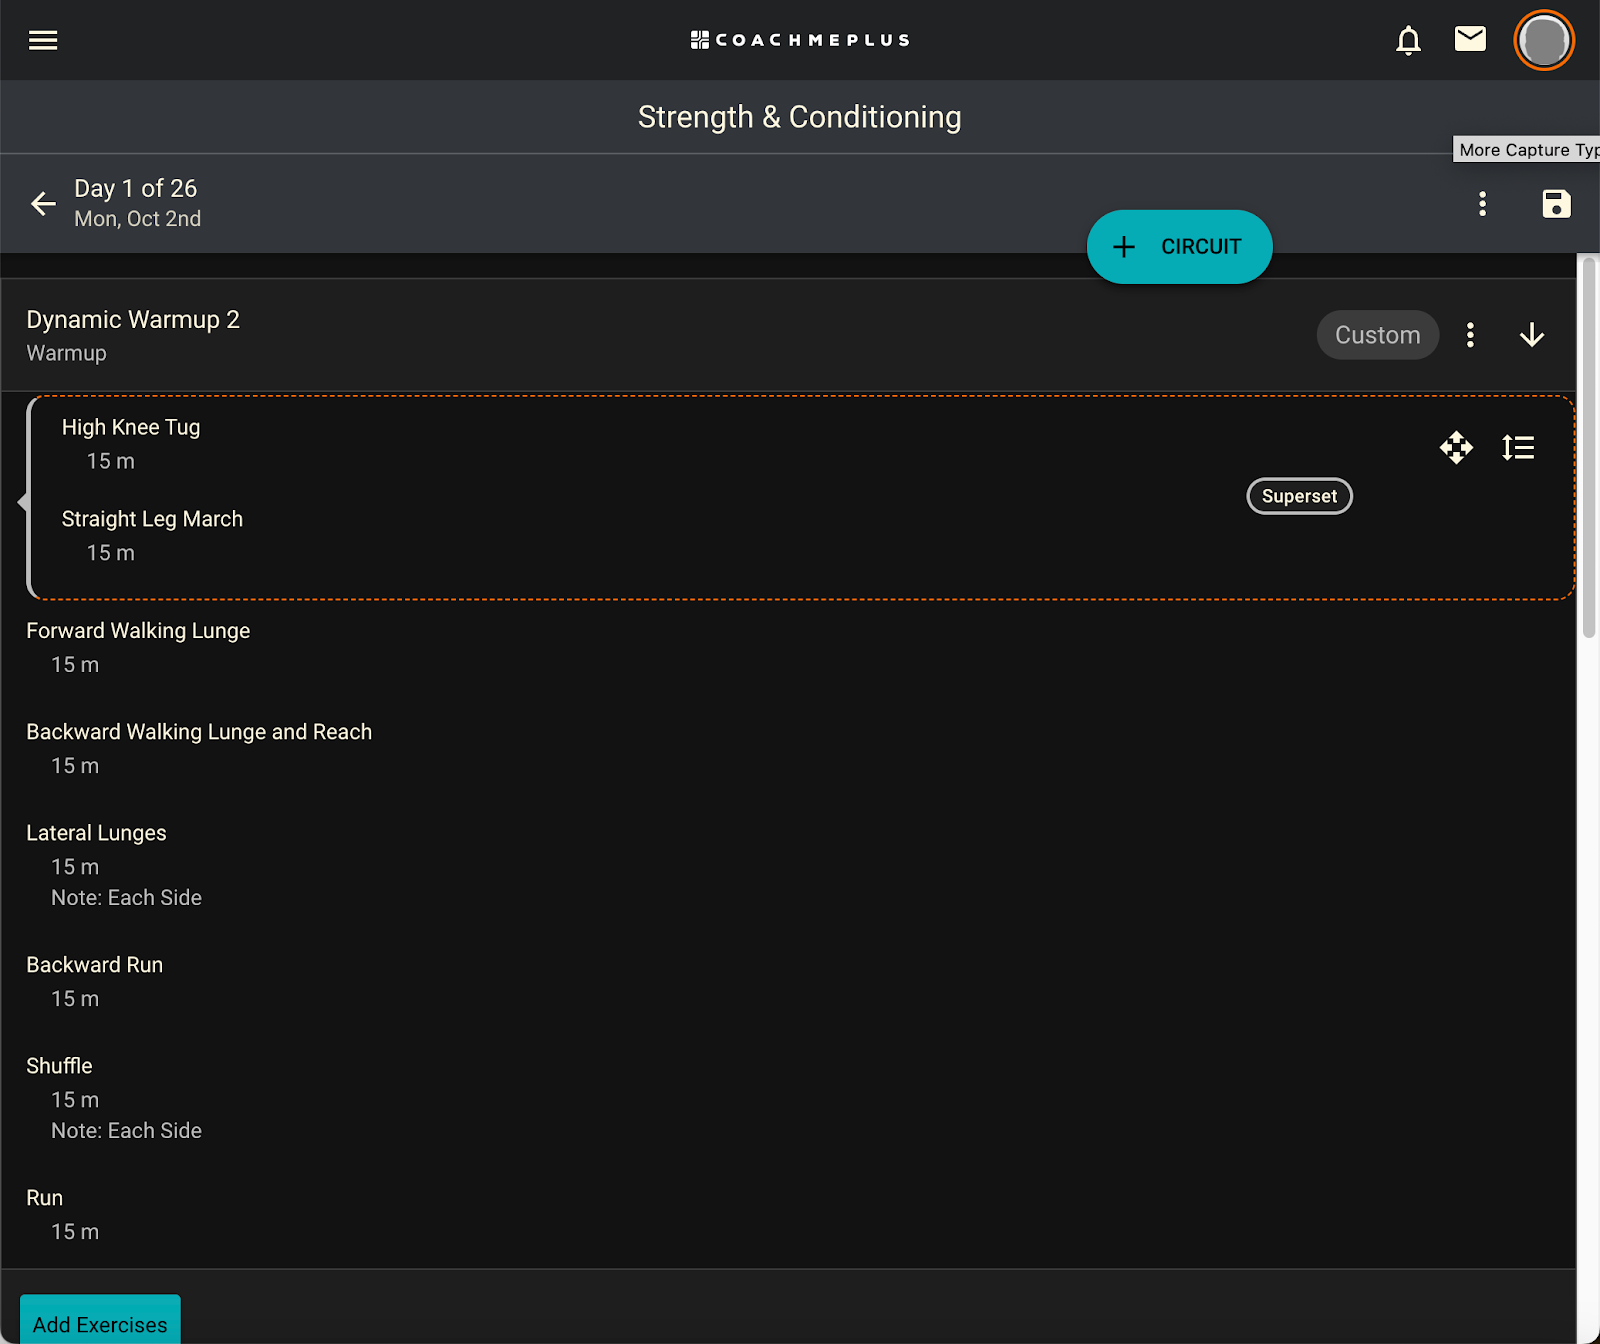Open the day options three-dot menu
Viewport: 1600px width, 1344px height.
1482,204
